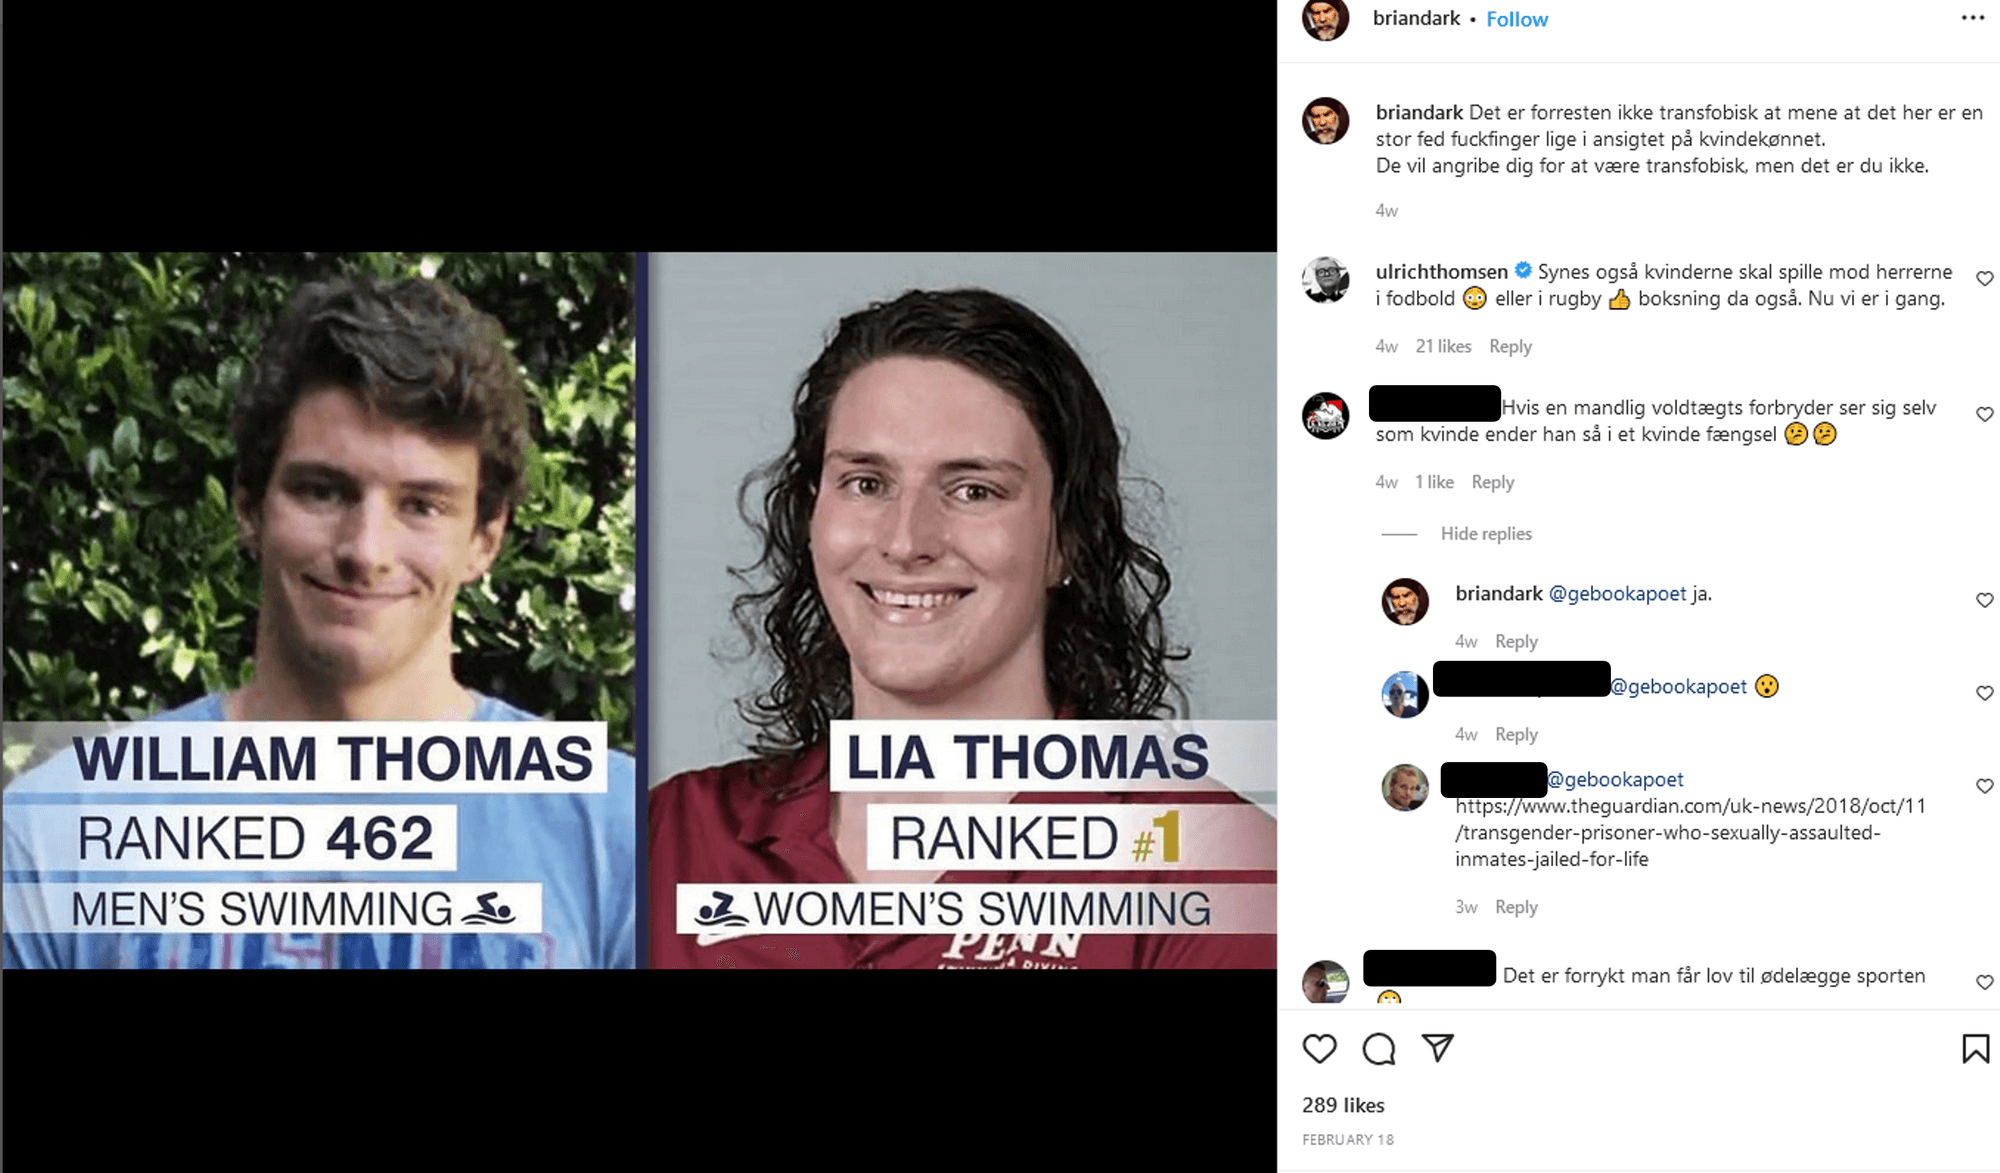The width and height of the screenshot is (2000, 1173).
Task: Like the Guardian link reply heart
Action: pyautogui.click(x=1984, y=786)
